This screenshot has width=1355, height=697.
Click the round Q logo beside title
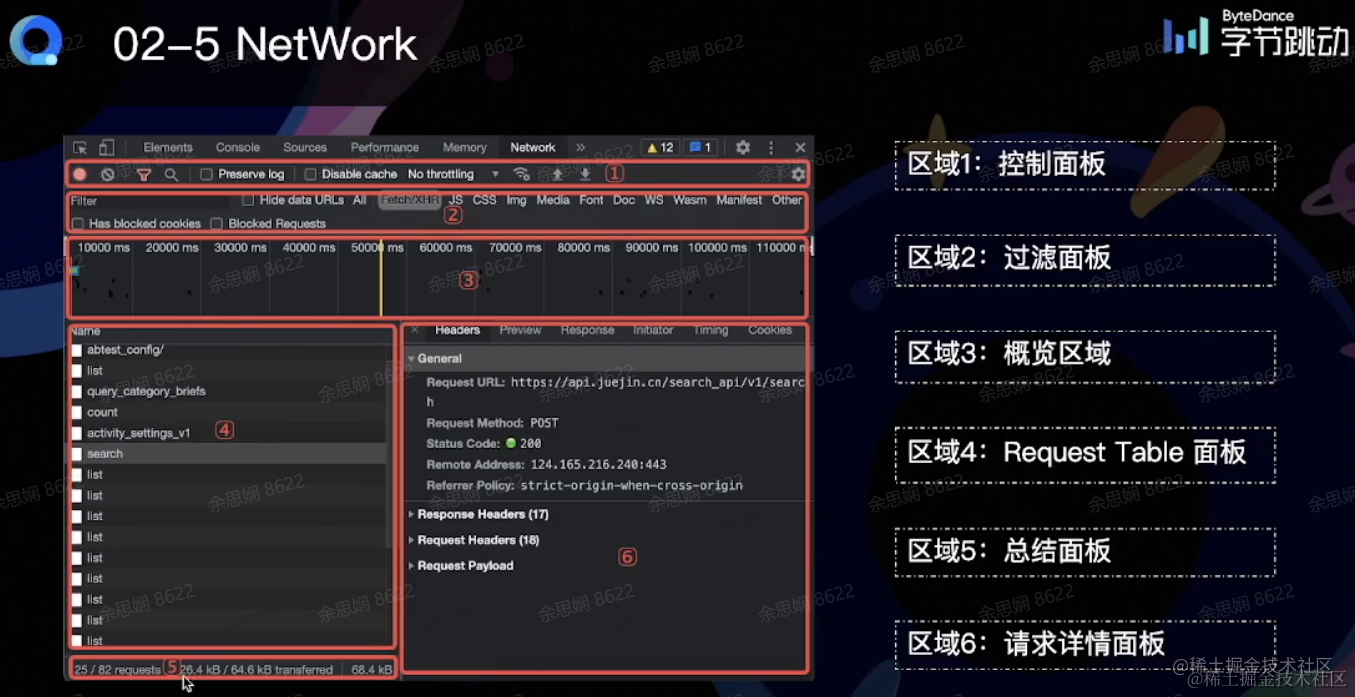click(x=35, y=41)
